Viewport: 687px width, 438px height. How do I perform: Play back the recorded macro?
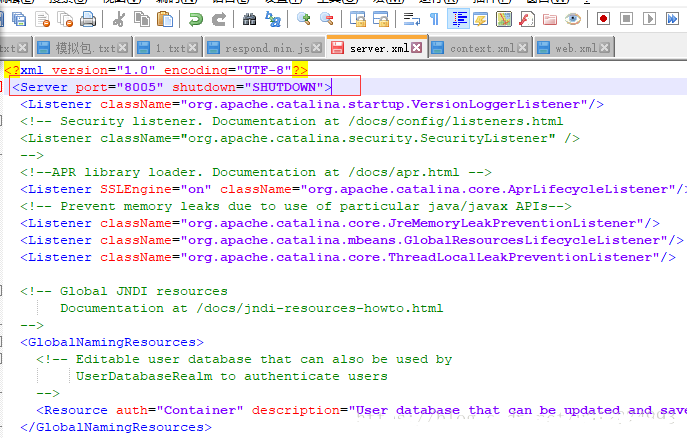click(x=649, y=19)
